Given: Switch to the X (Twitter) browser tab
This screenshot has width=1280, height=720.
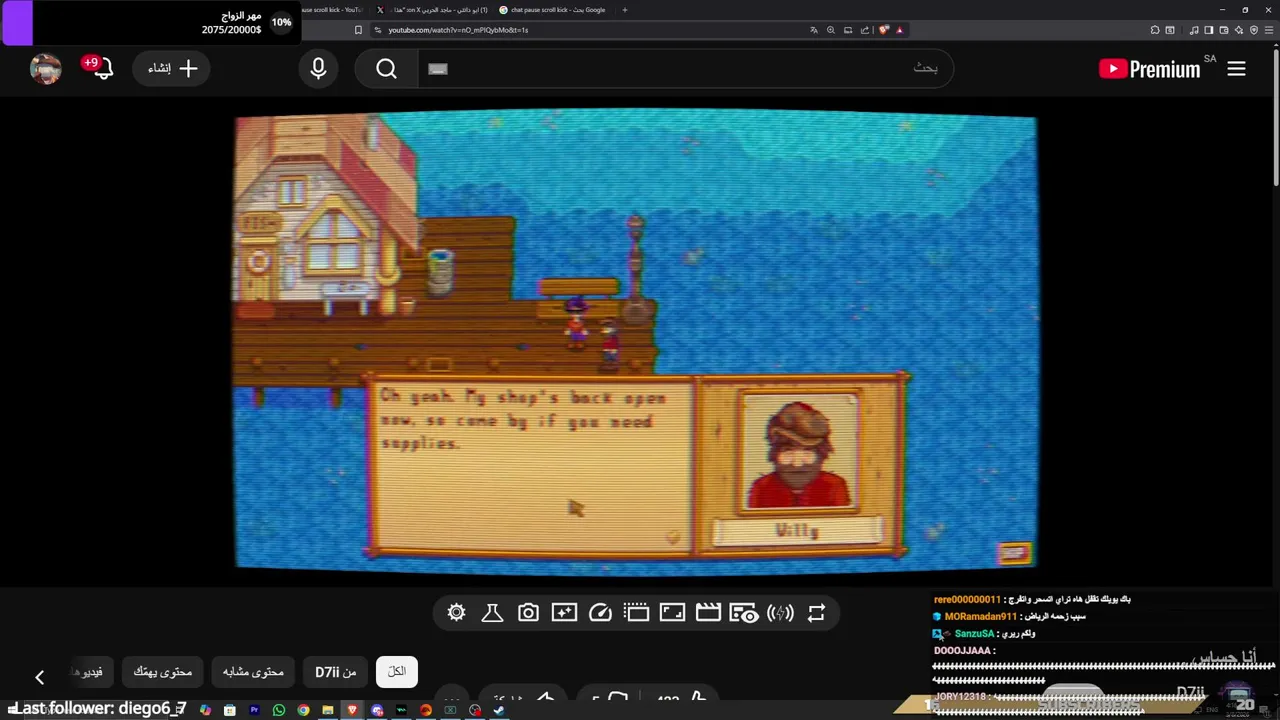Looking at the screenshot, I should point(432,10).
